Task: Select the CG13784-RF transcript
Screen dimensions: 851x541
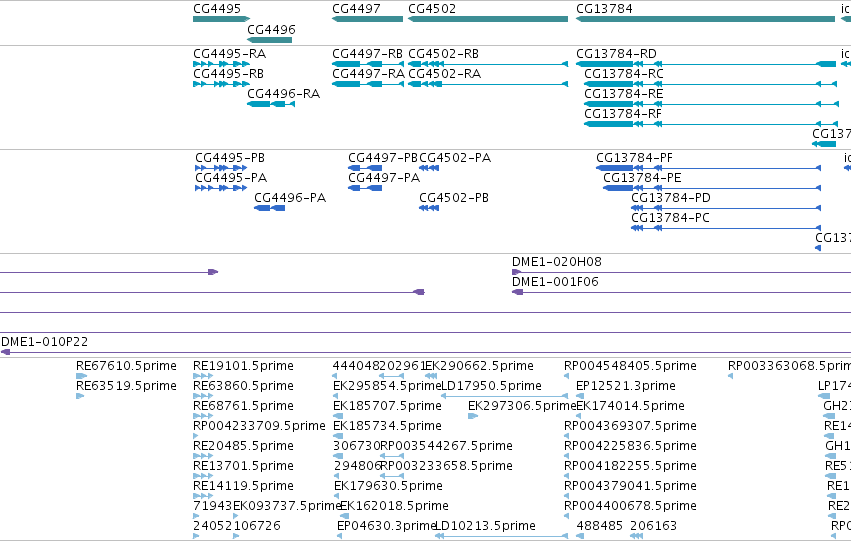Action: (710, 124)
